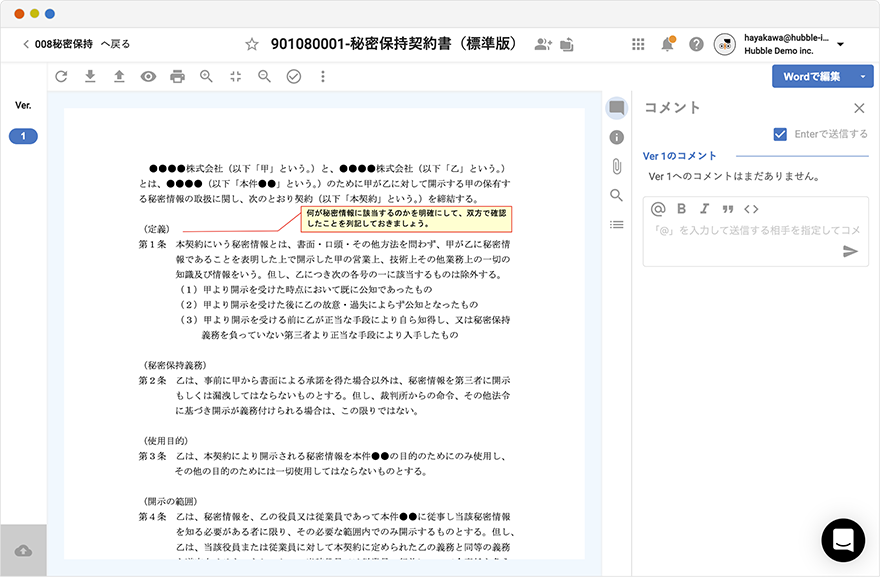Send the comment with paper plane icon
This screenshot has width=880, height=577.
click(850, 251)
